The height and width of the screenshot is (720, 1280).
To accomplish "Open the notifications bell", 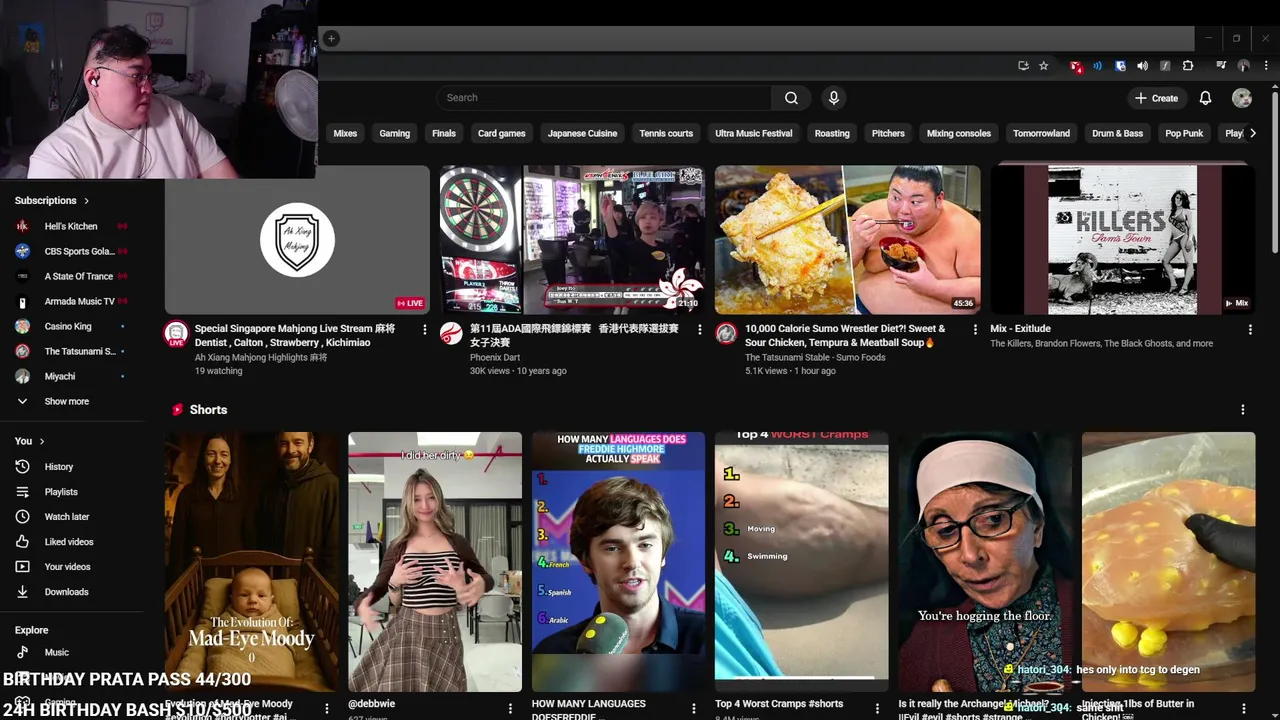I will click(x=1205, y=98).
